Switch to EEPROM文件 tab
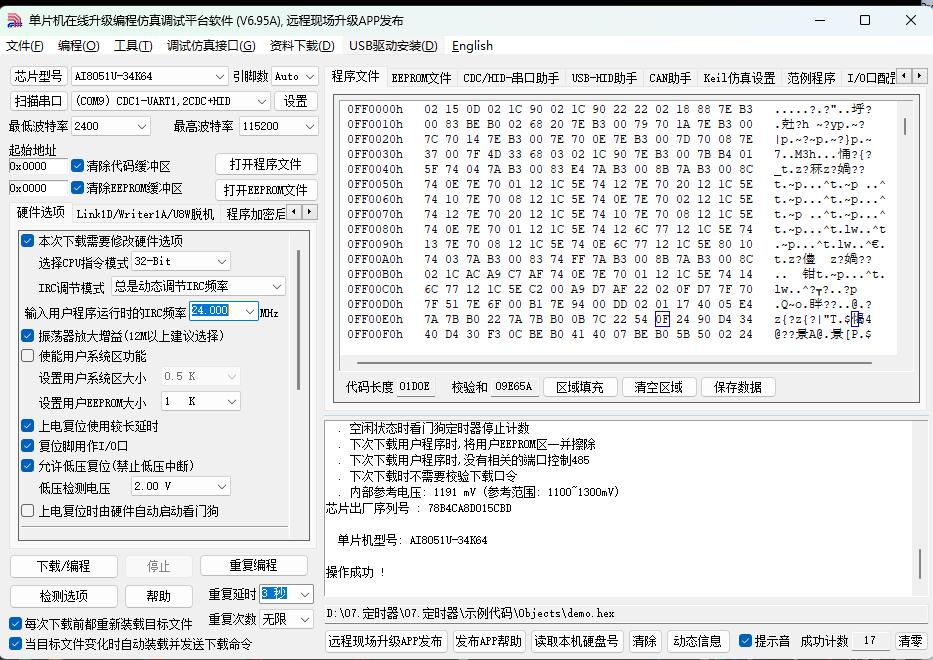933x660 pixels. (421, 78)
